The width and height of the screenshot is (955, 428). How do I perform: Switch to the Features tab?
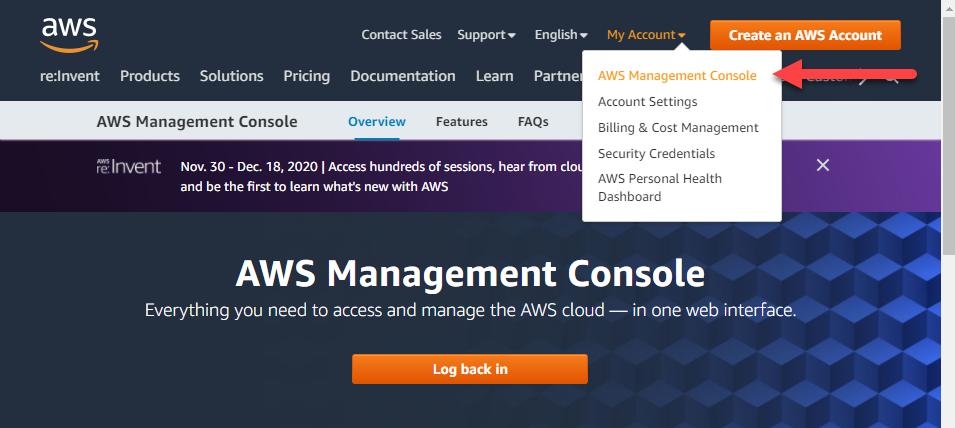tap(461, 122)
